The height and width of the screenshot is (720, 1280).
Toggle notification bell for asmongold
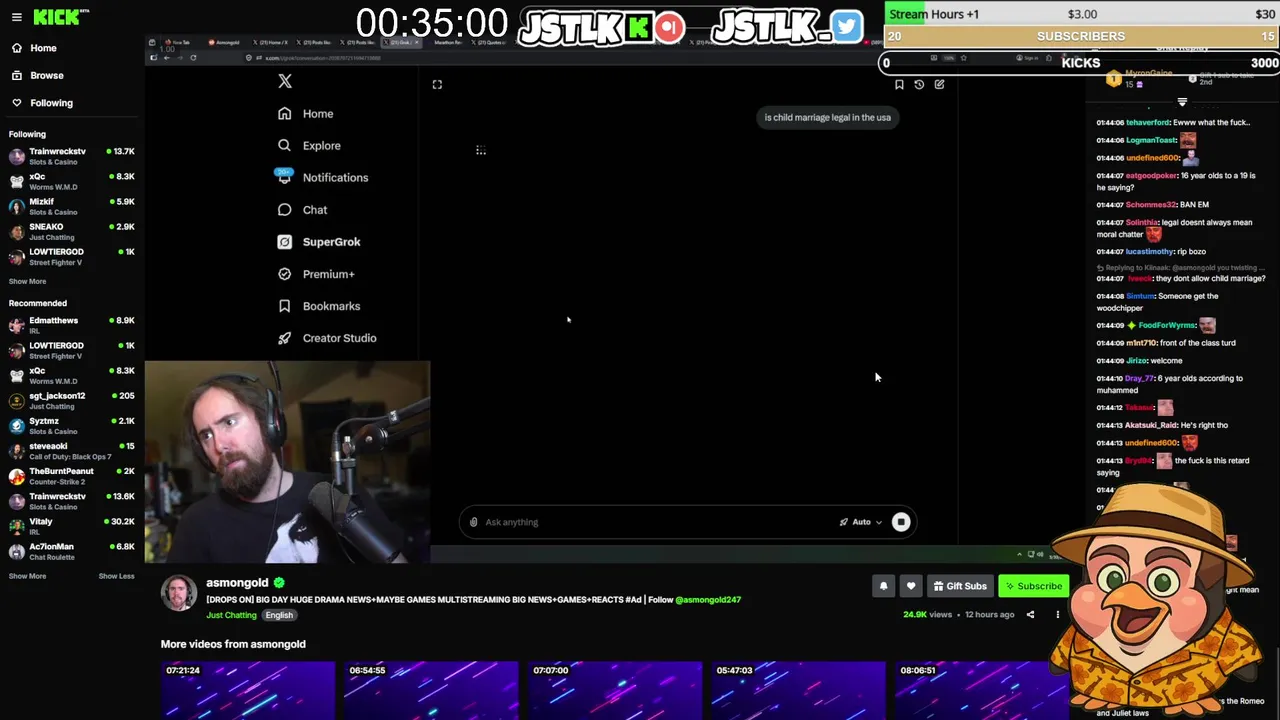[x=883, y=586]
